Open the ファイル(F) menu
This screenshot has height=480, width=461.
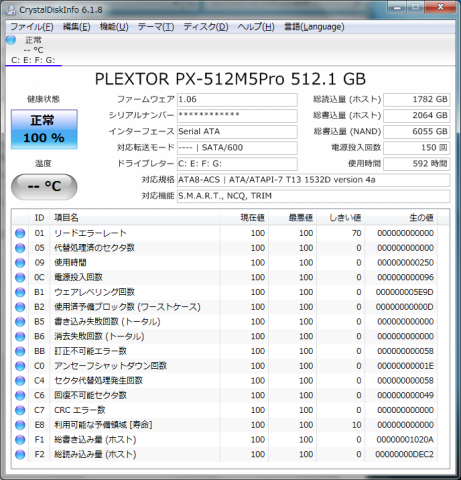32,27
